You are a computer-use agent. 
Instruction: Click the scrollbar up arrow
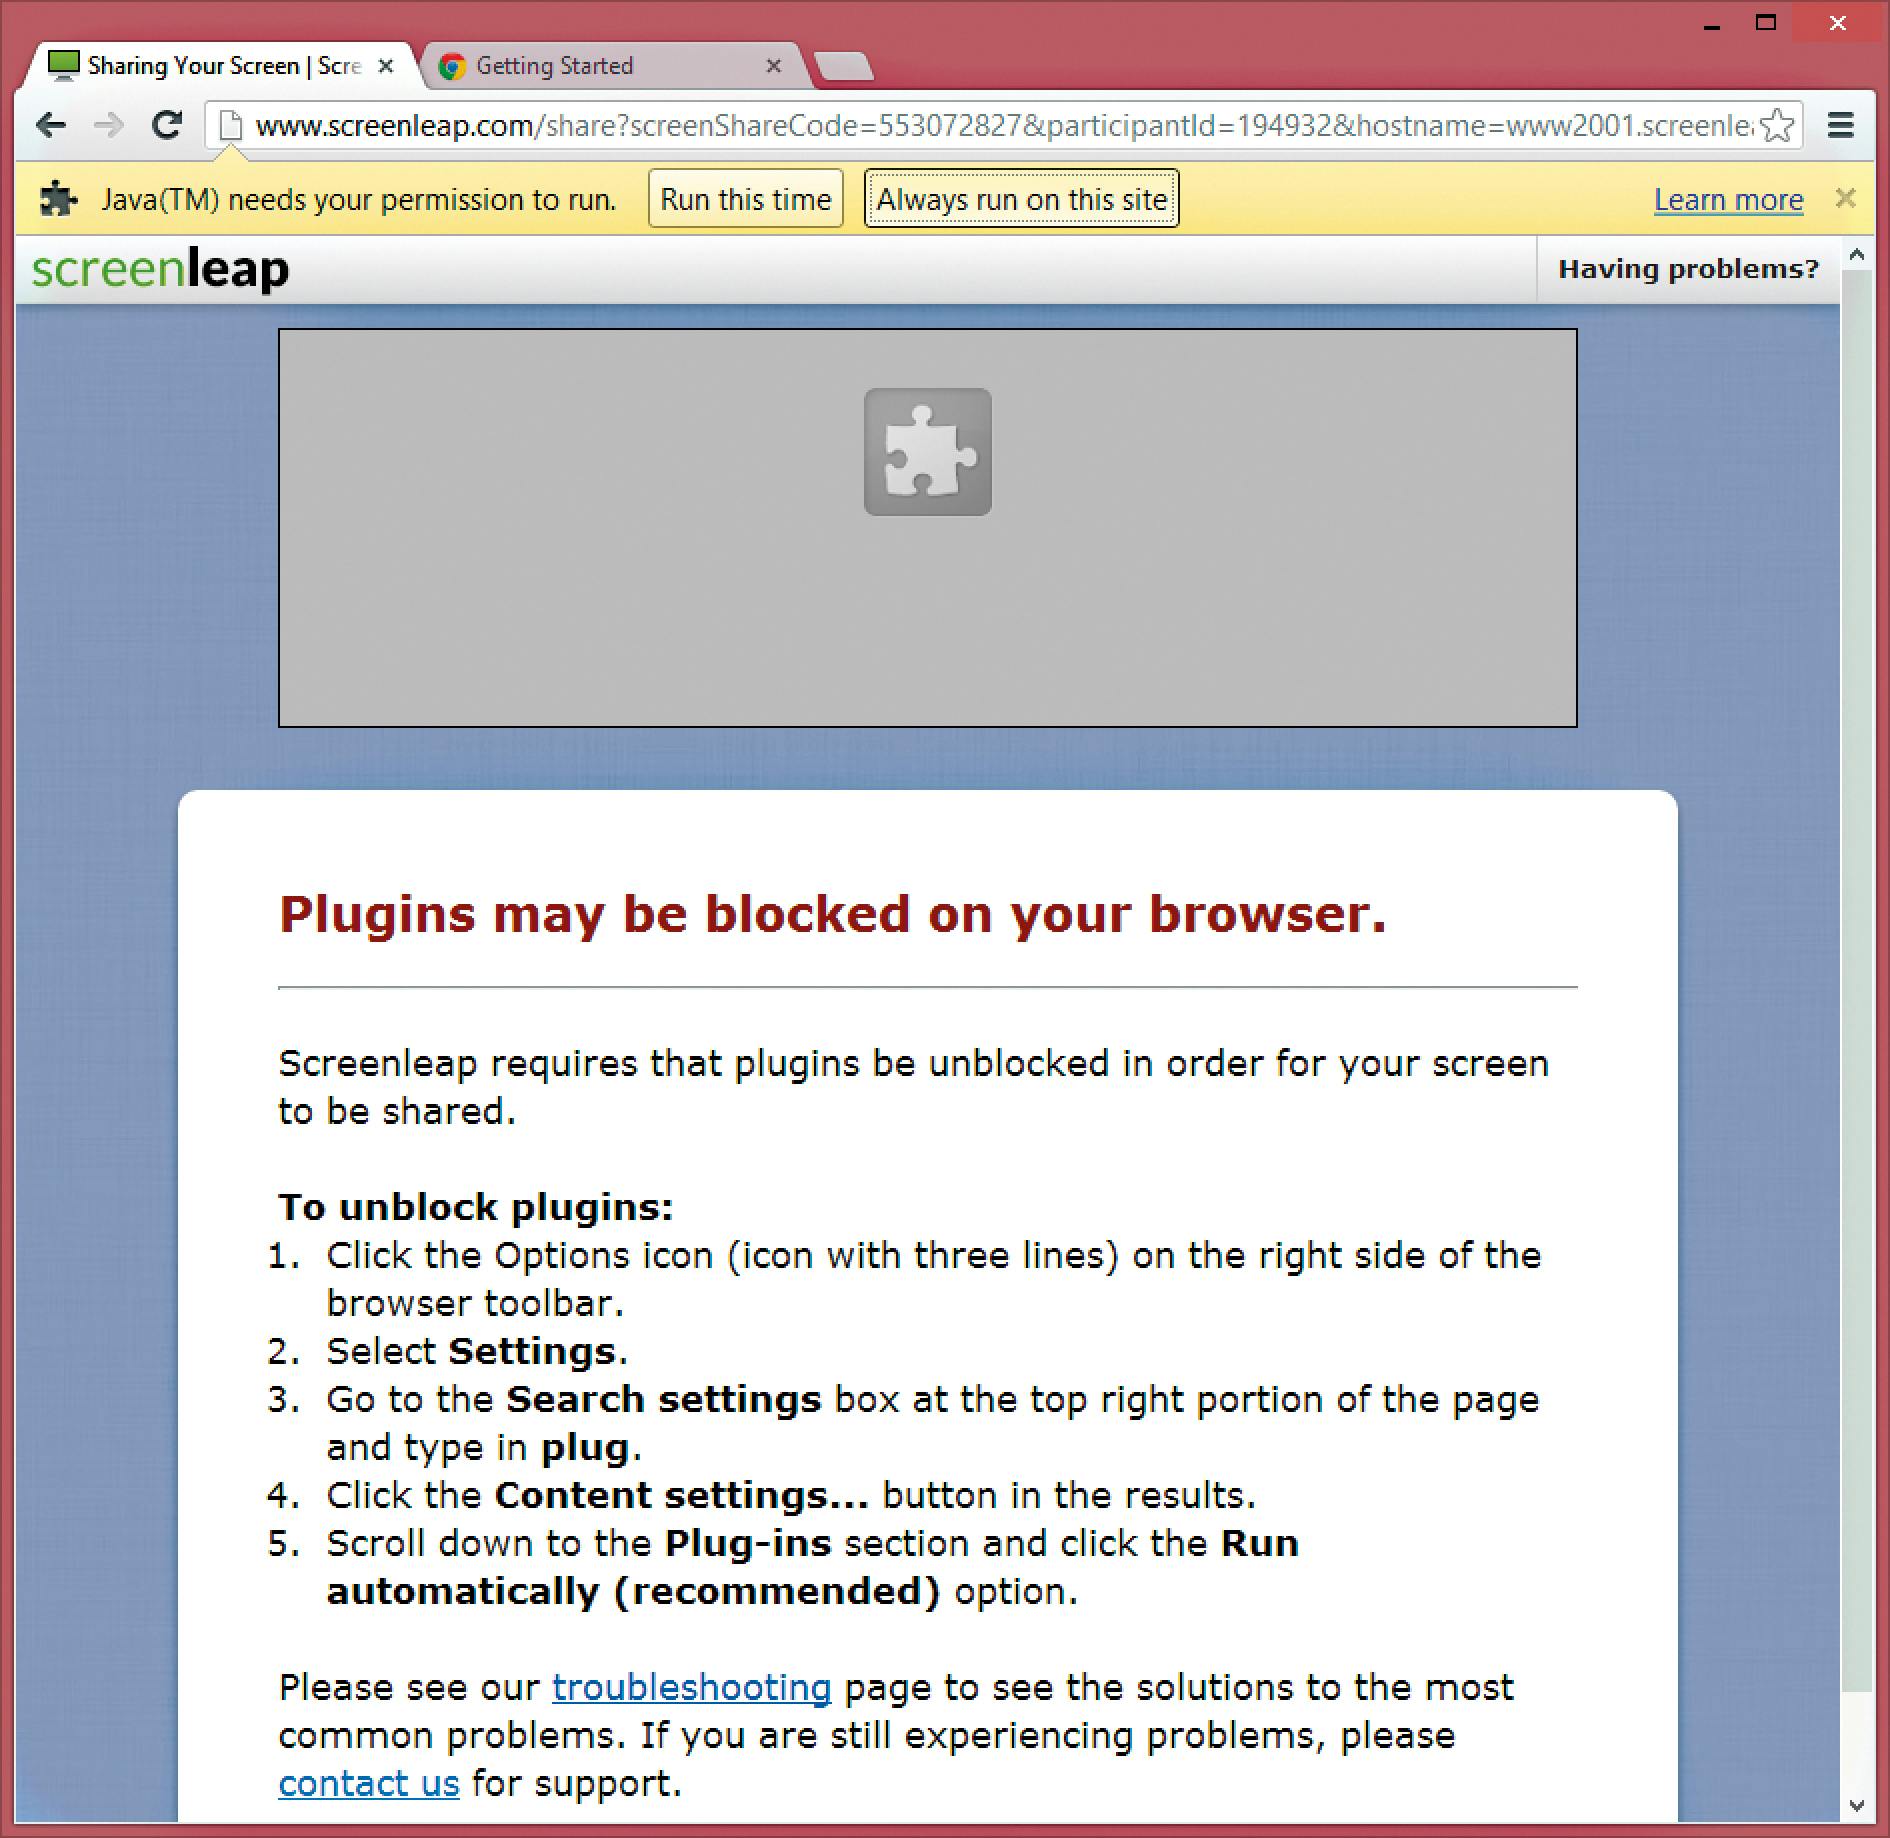coord(1857,254)
